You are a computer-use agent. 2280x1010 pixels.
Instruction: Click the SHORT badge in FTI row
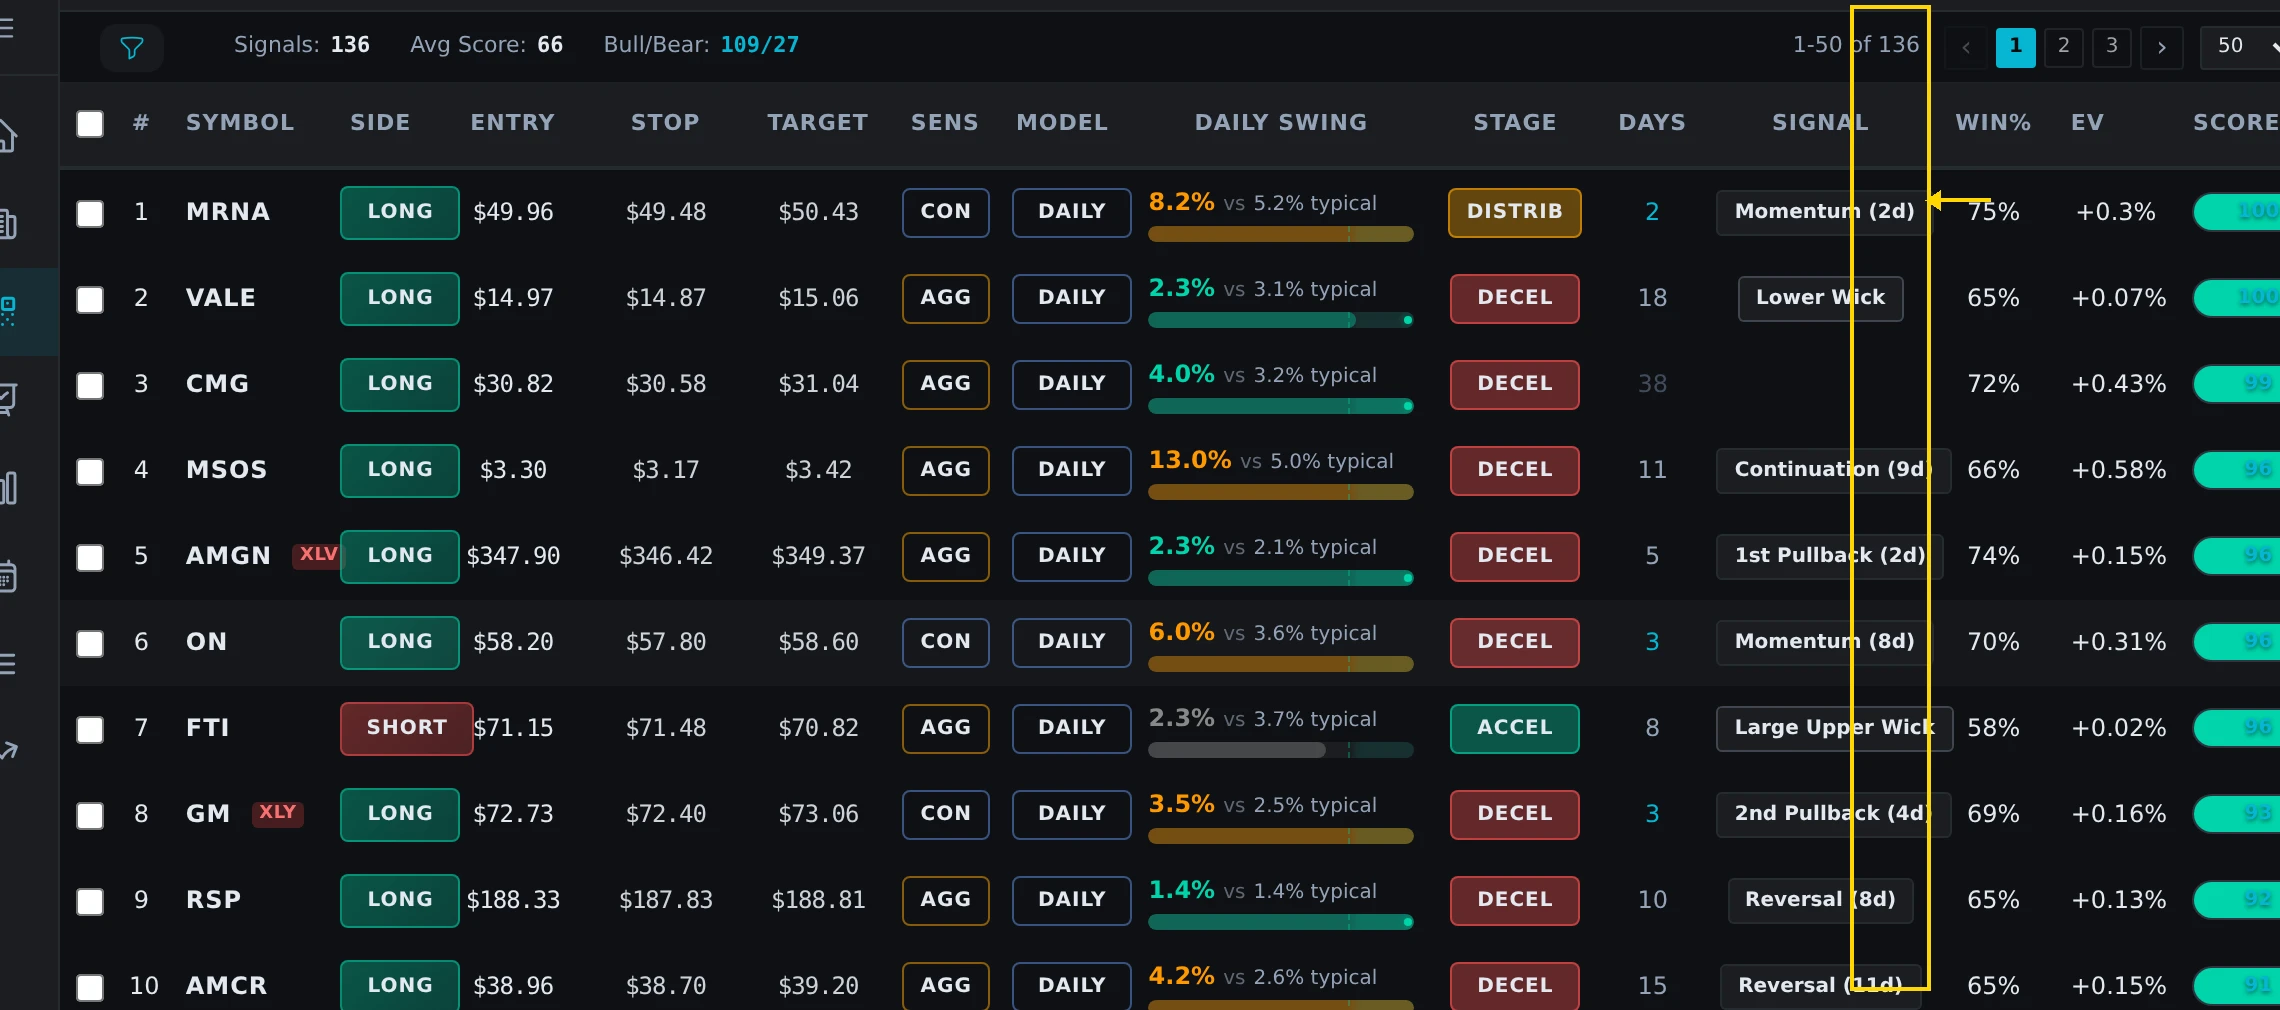(406, 728)
